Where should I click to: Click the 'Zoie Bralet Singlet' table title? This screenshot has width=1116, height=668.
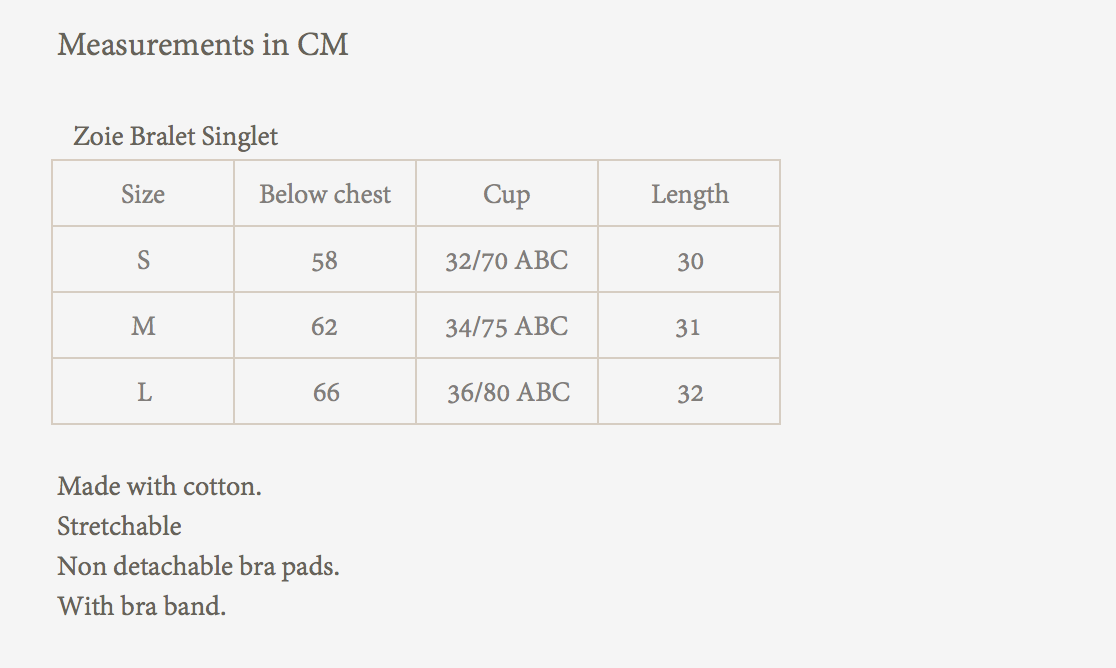pos(176,136)
